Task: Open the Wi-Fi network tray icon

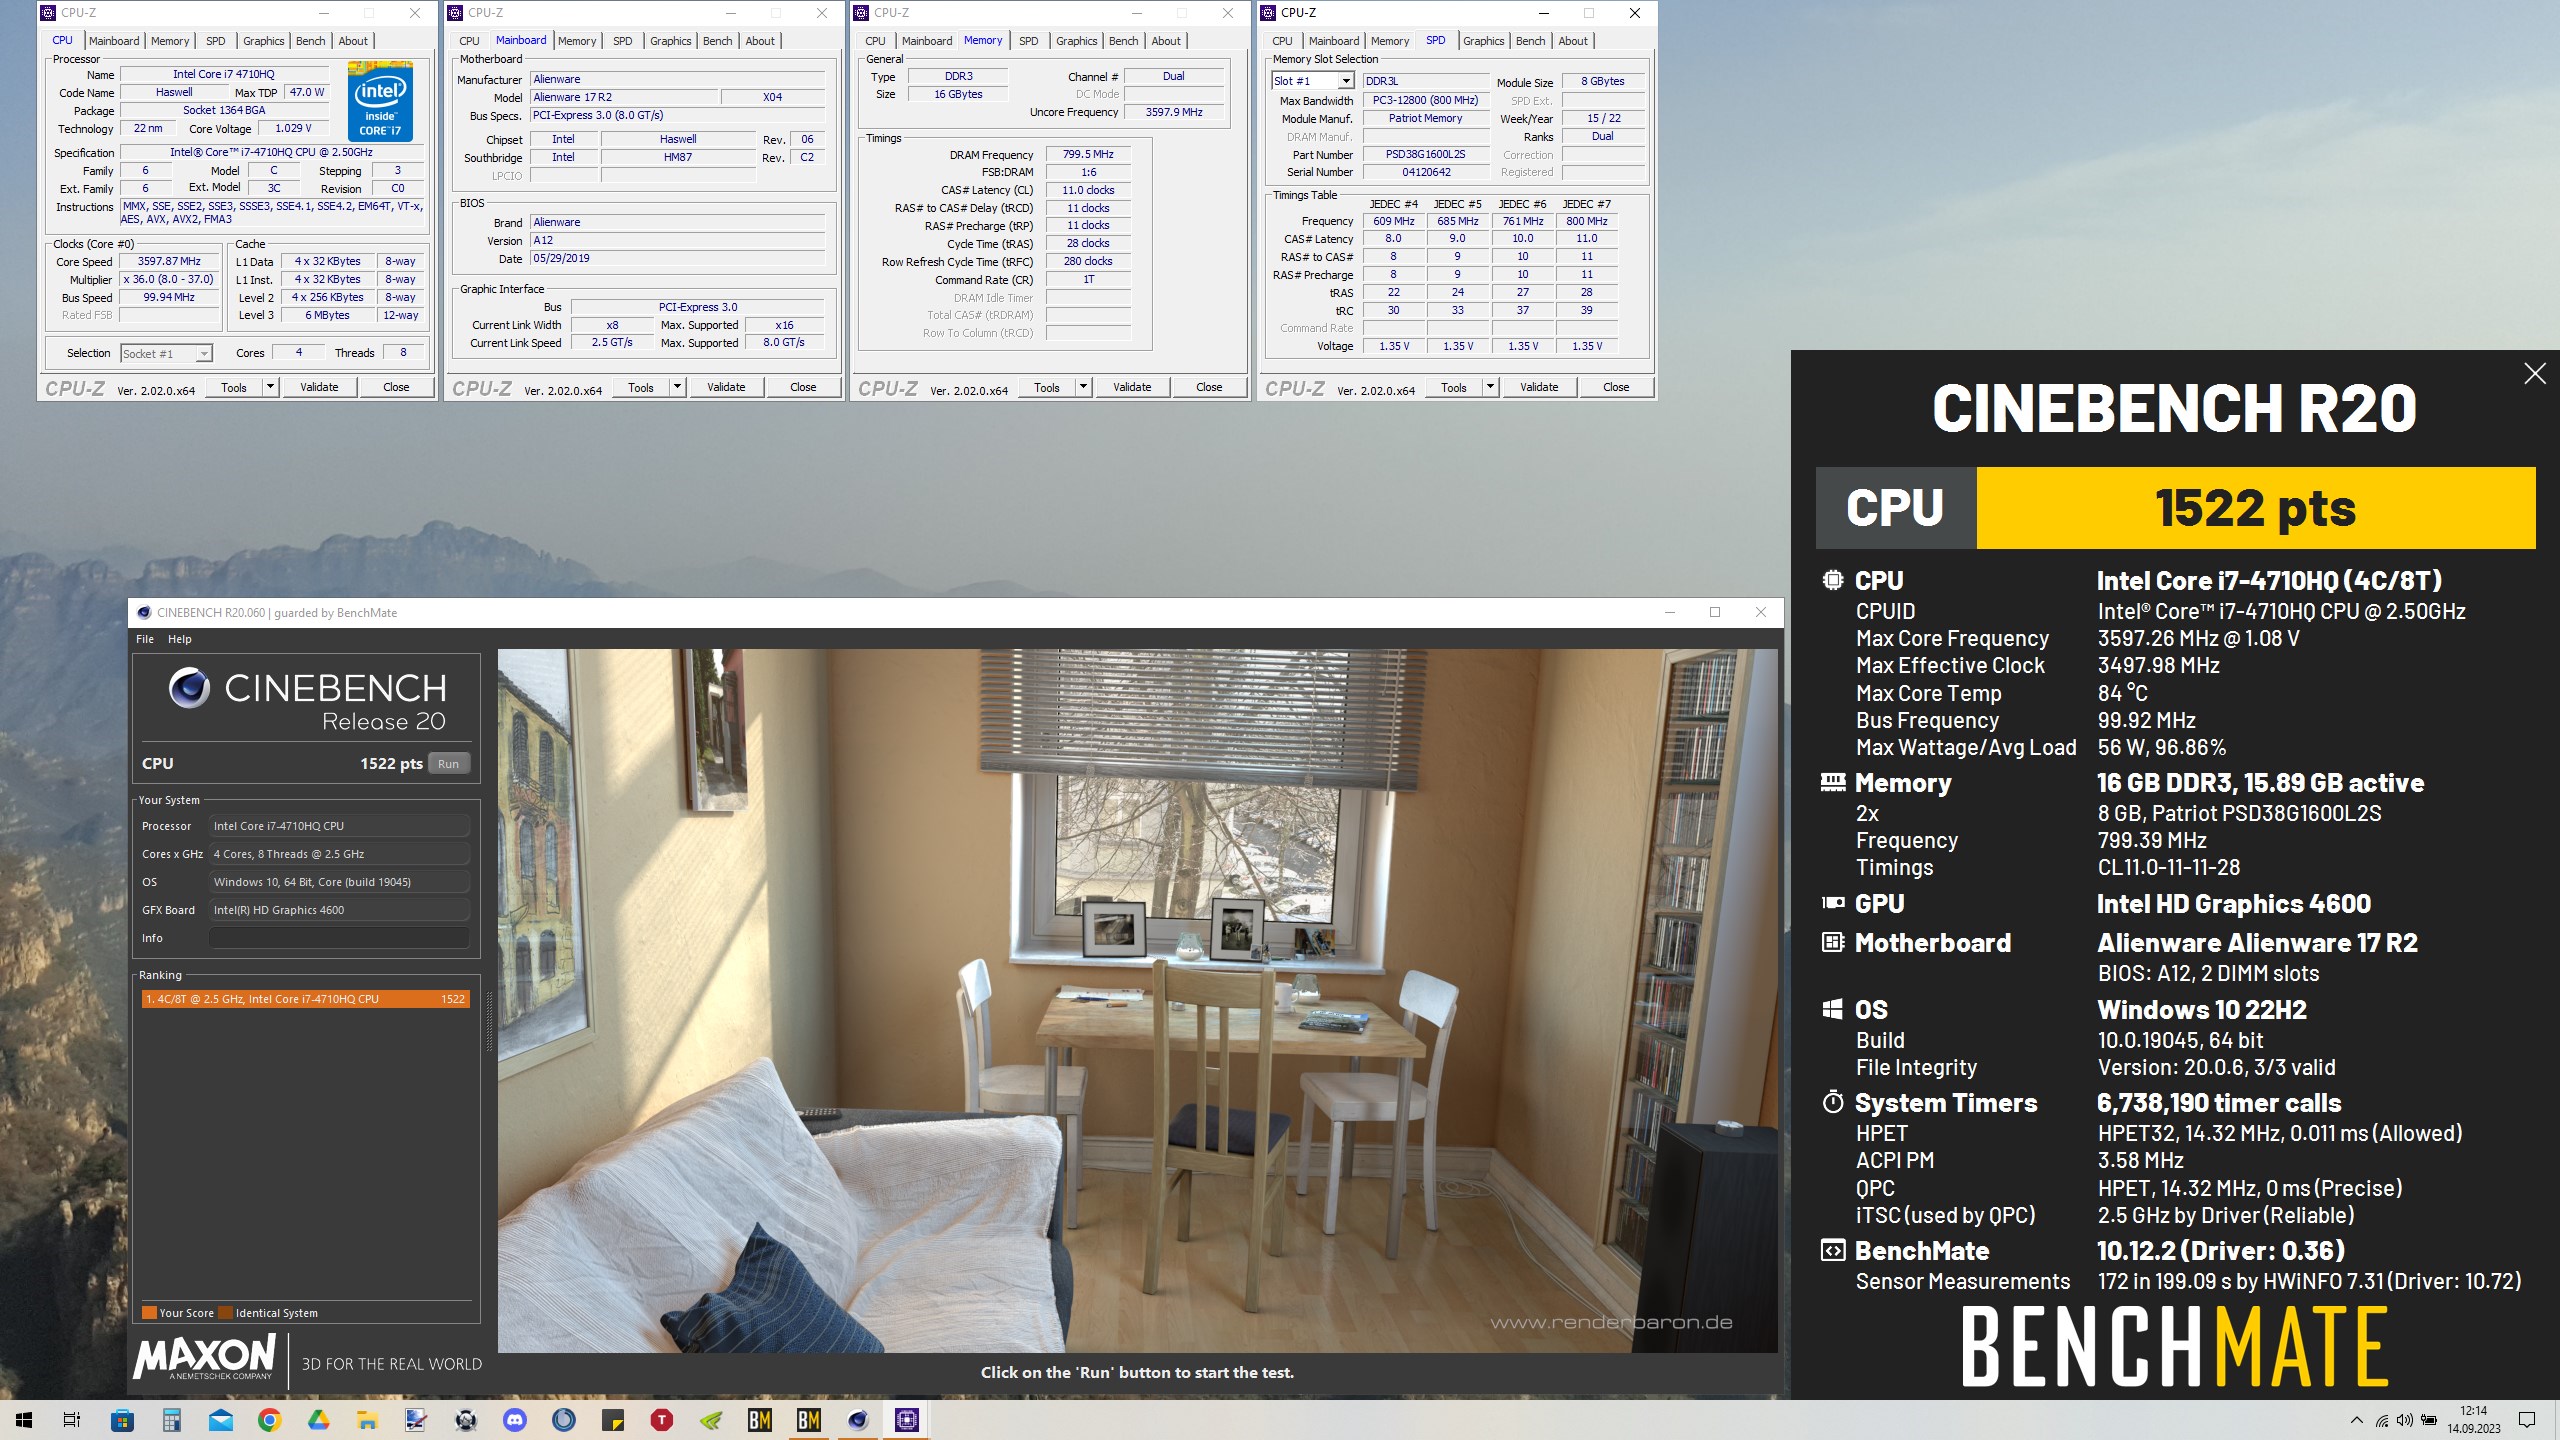Action: [2381, 1420]
